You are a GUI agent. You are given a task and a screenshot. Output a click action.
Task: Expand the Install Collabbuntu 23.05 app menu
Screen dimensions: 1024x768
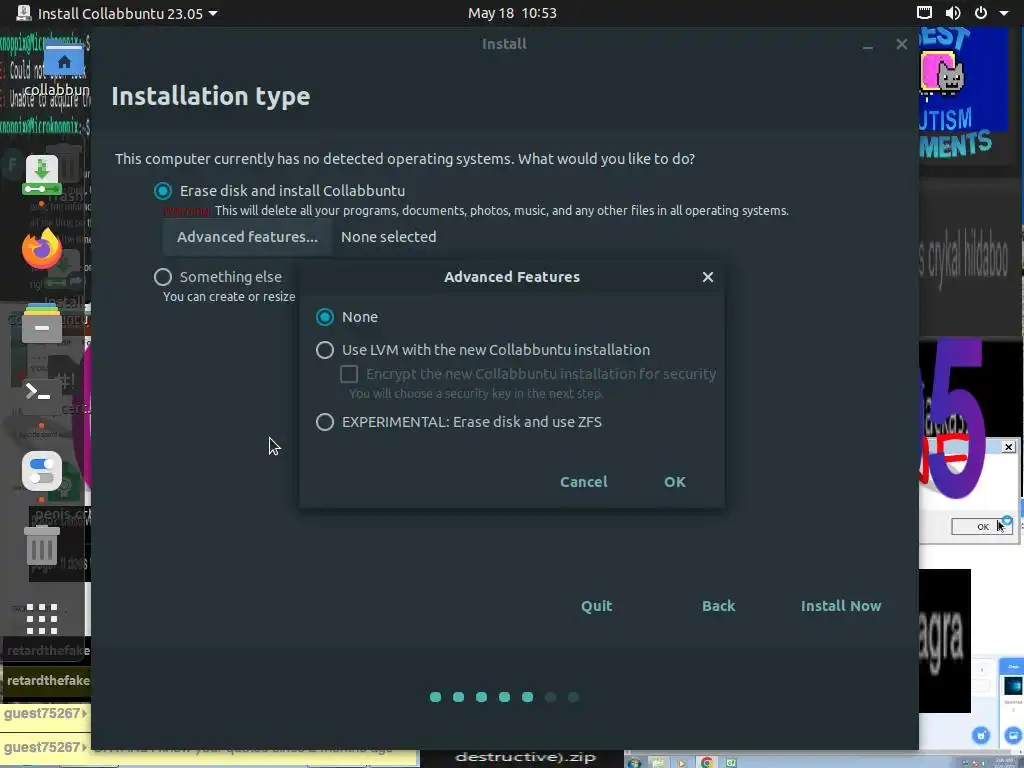(118, 13)
